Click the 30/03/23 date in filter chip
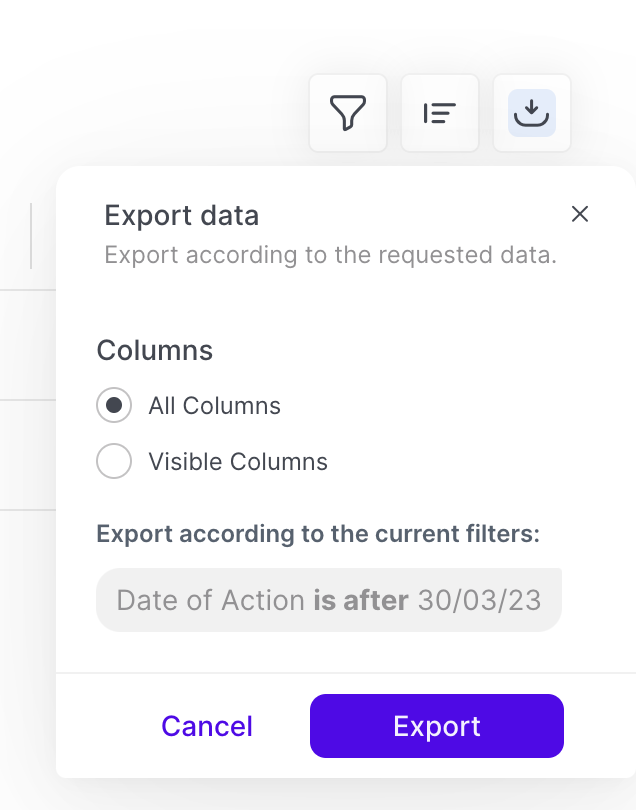 479,600
